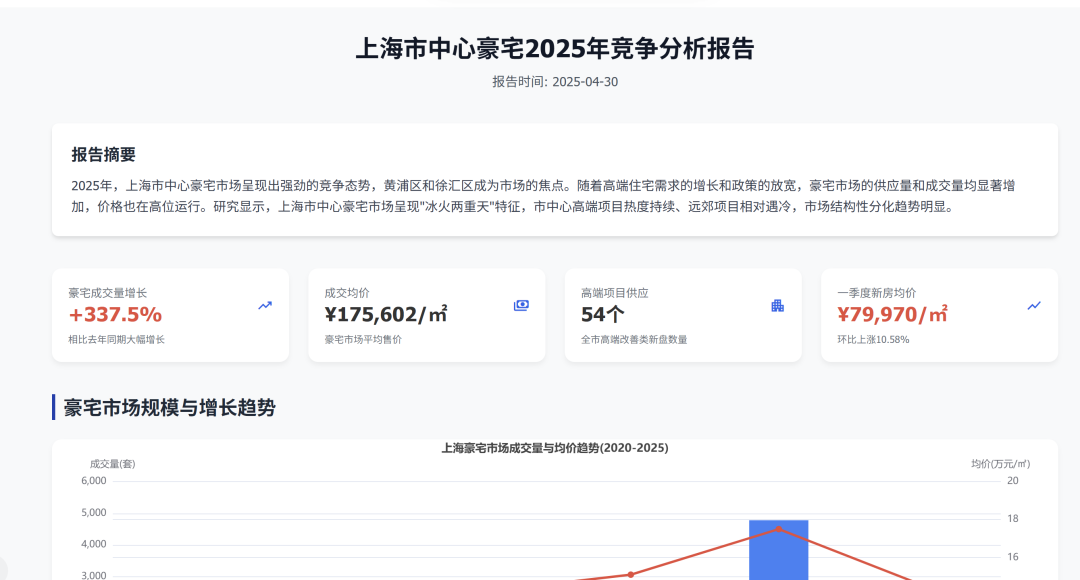Click the ¥175,602/㎡ value

coord(386,315)
